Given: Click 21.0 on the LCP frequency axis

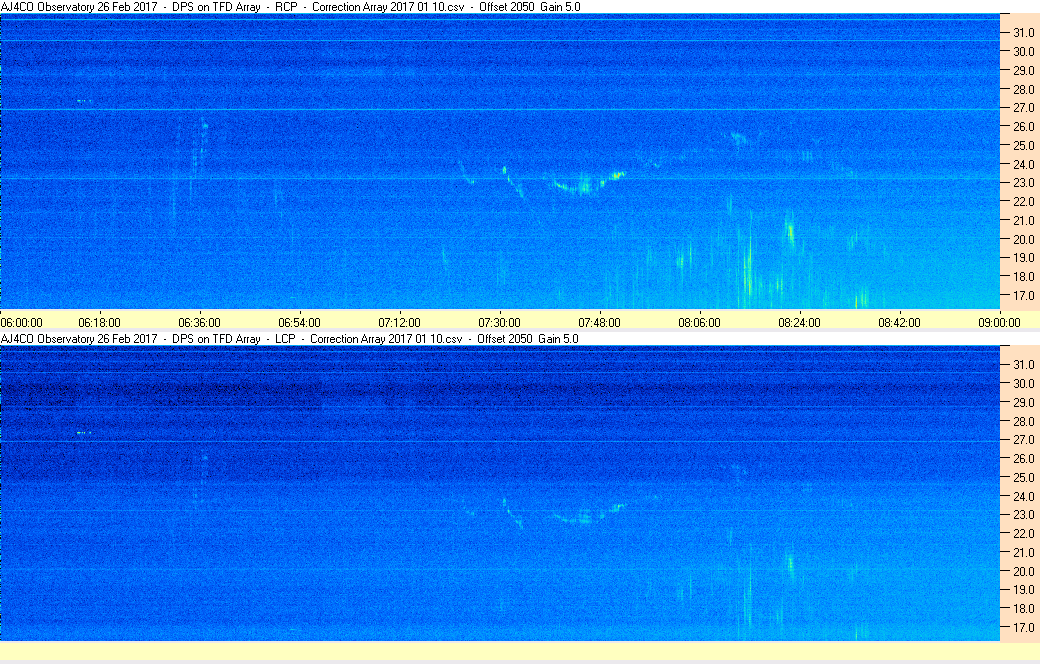Looking at the screenshot, I should 1023,553.
